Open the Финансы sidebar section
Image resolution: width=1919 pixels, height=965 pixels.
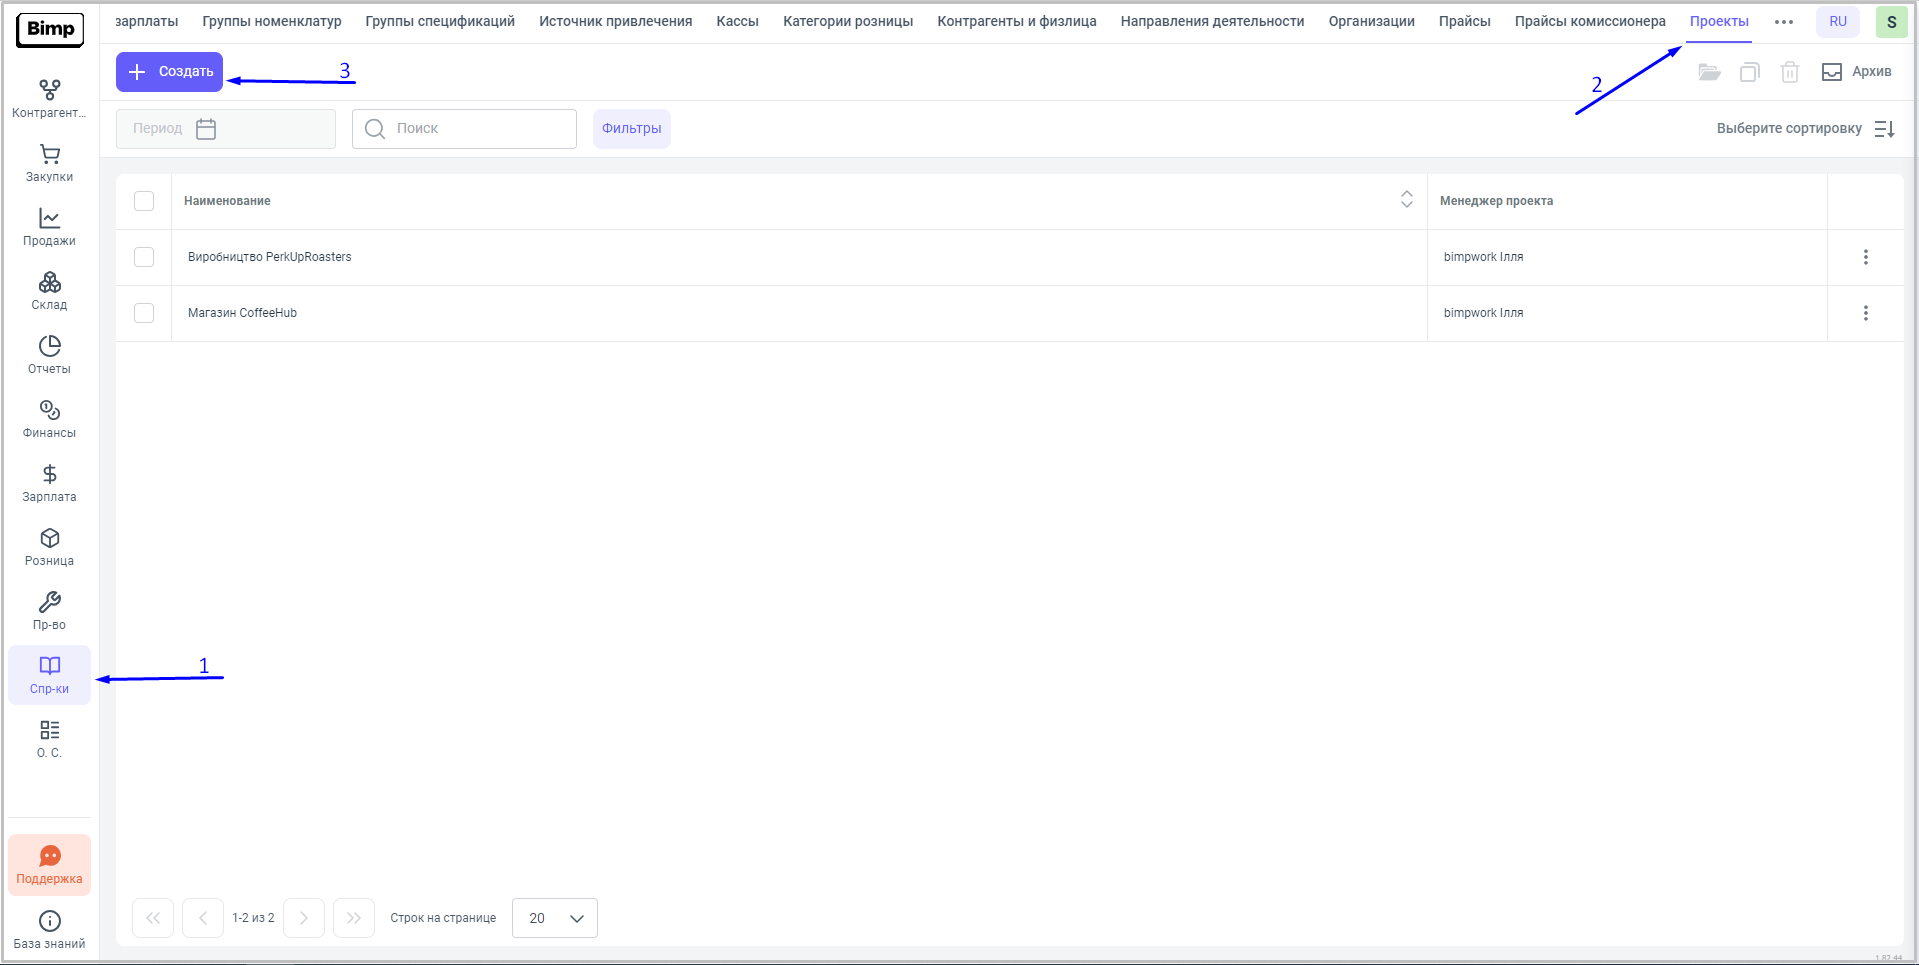pyautogui.click(x=49, y=418)
